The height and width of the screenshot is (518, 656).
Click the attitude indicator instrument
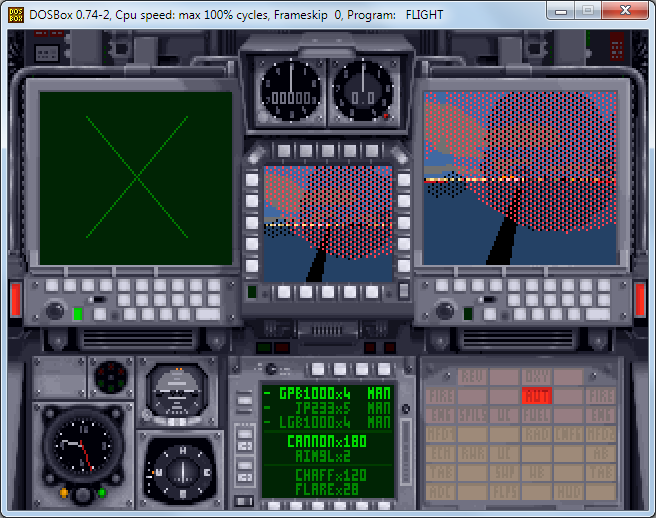coord(177,392)
